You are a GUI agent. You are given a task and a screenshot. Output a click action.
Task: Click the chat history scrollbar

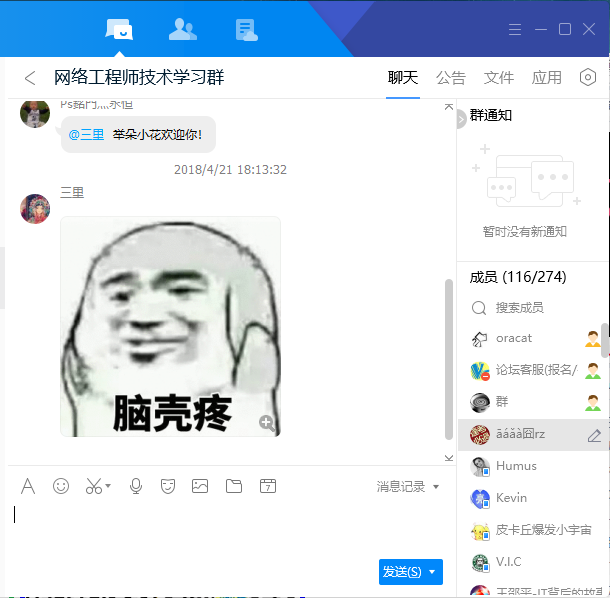pos(449,360)
